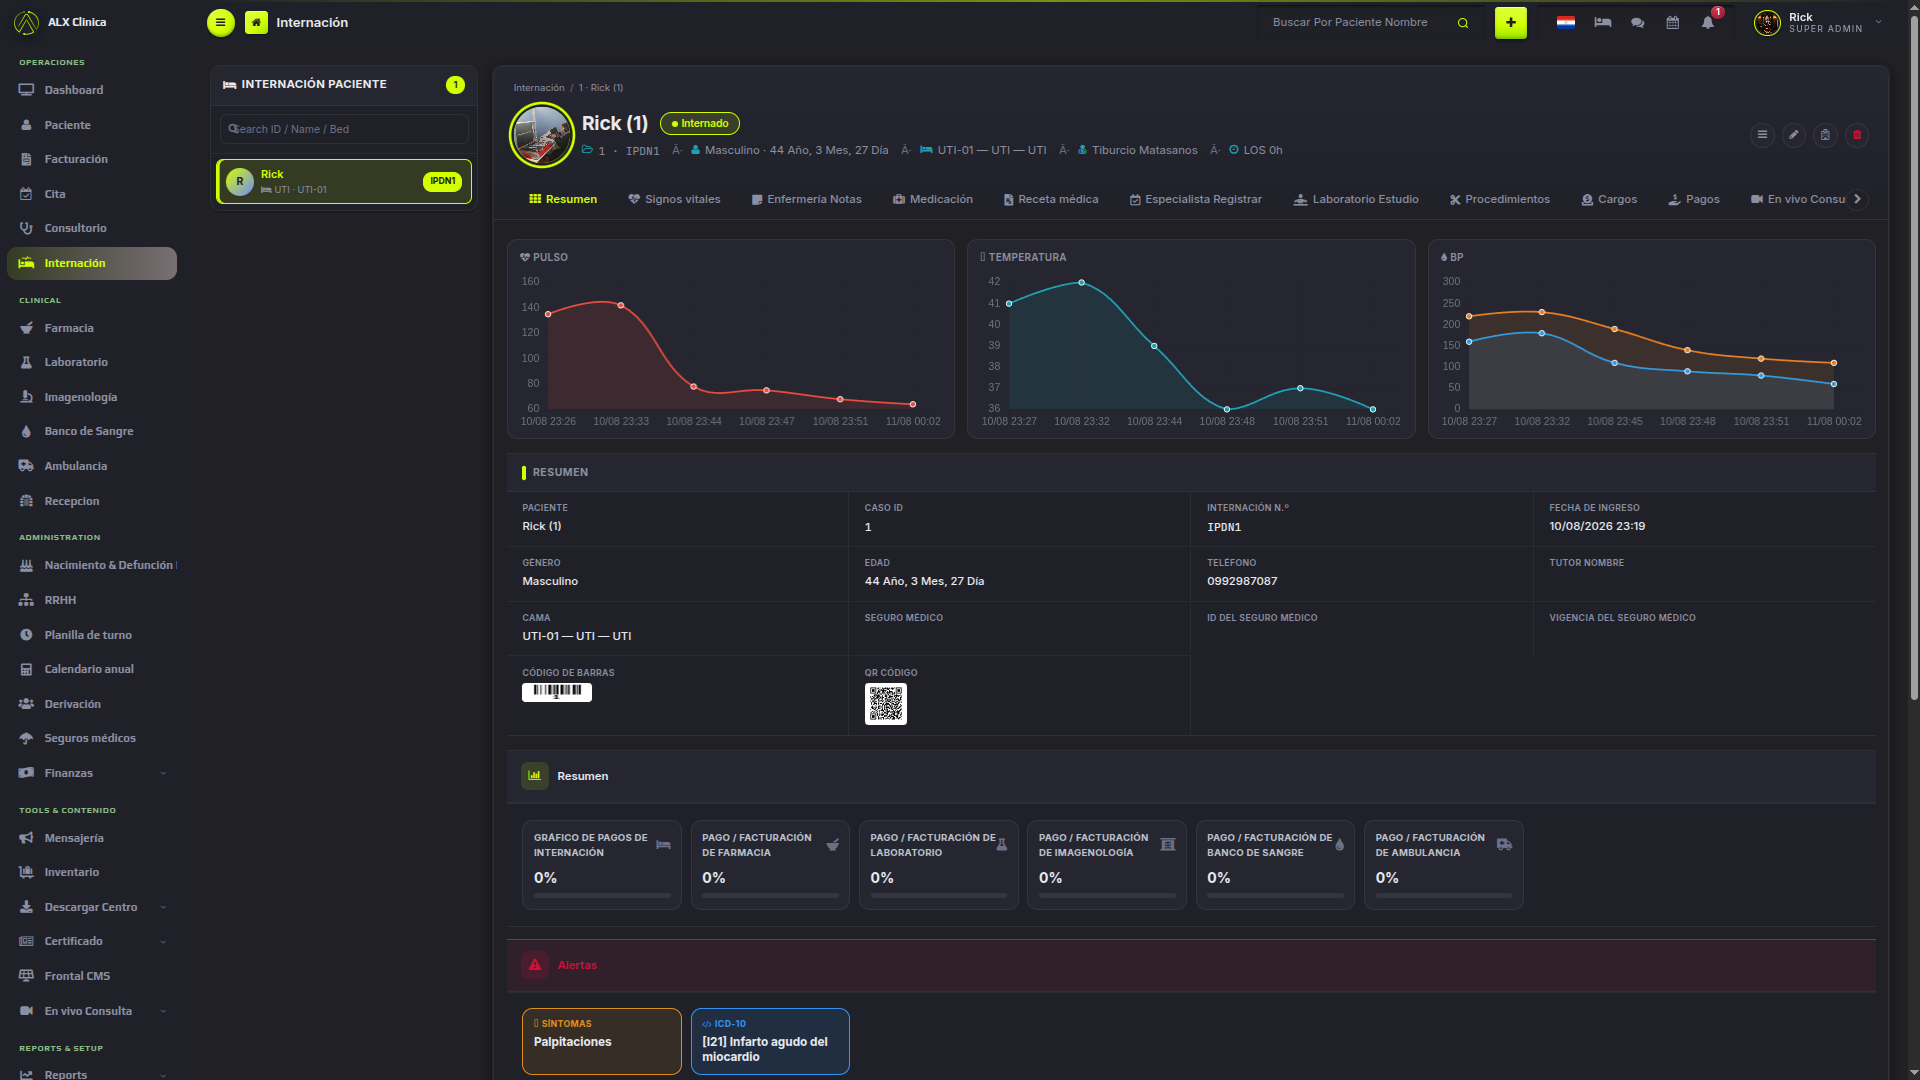Open the chat messages icon
This screenshot has width=1920, height=1080.
1637,22
